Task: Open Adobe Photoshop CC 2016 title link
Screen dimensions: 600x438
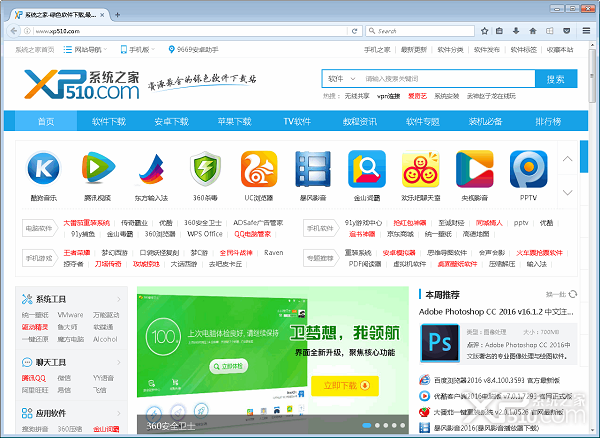Action: click(x=496, y=312)
